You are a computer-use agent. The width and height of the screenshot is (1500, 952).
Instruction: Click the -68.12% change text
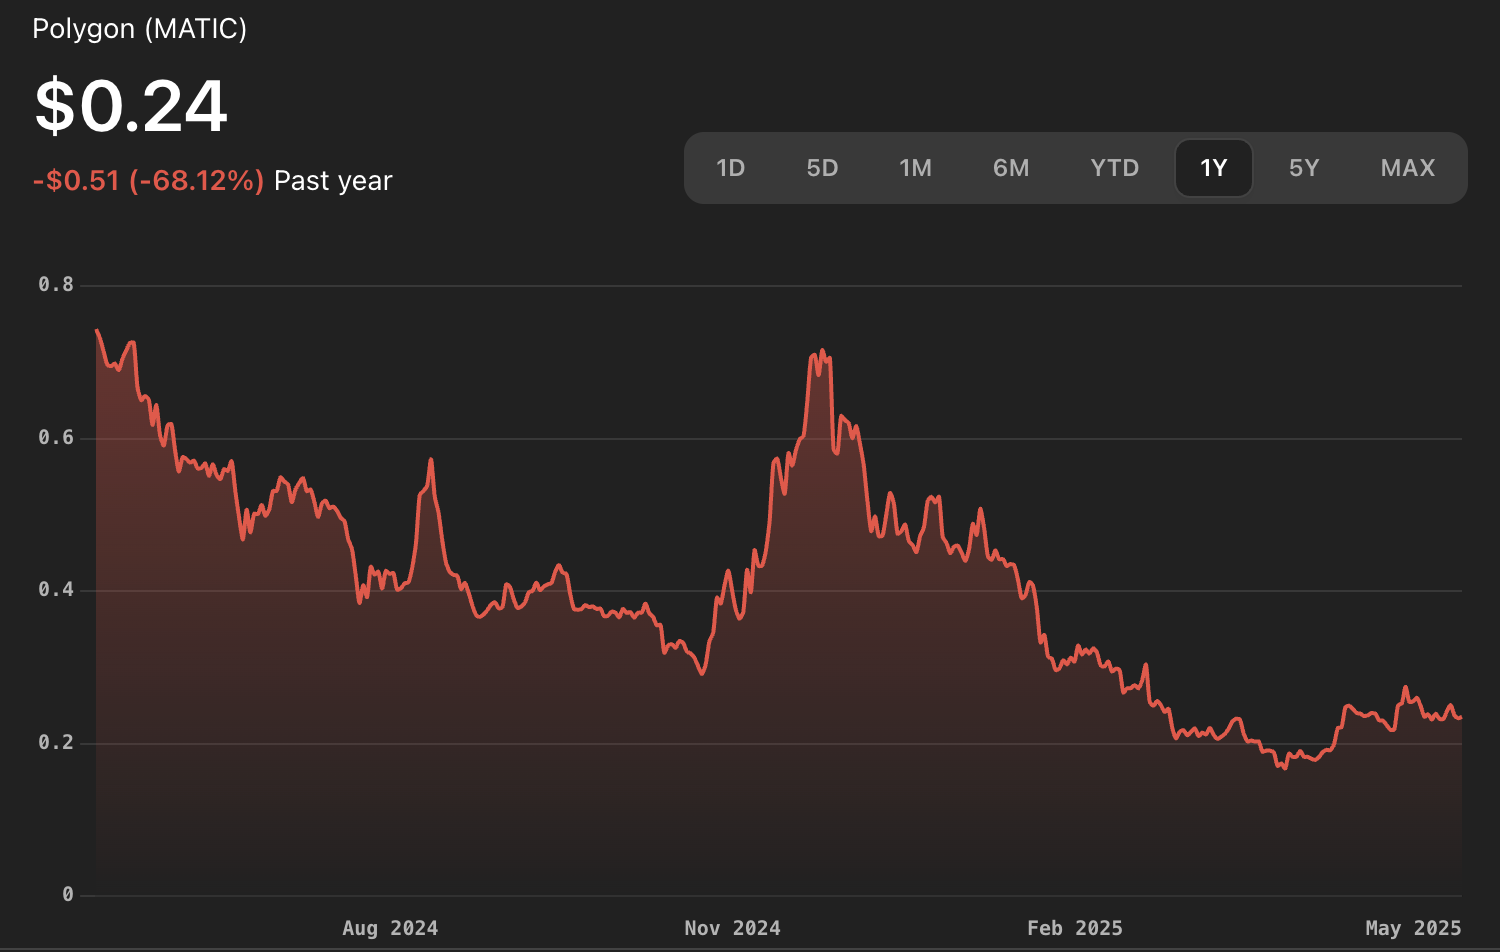196,181
